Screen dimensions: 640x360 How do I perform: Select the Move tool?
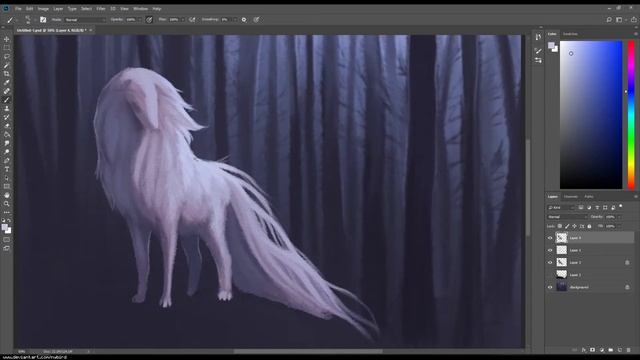click(7, 39)
